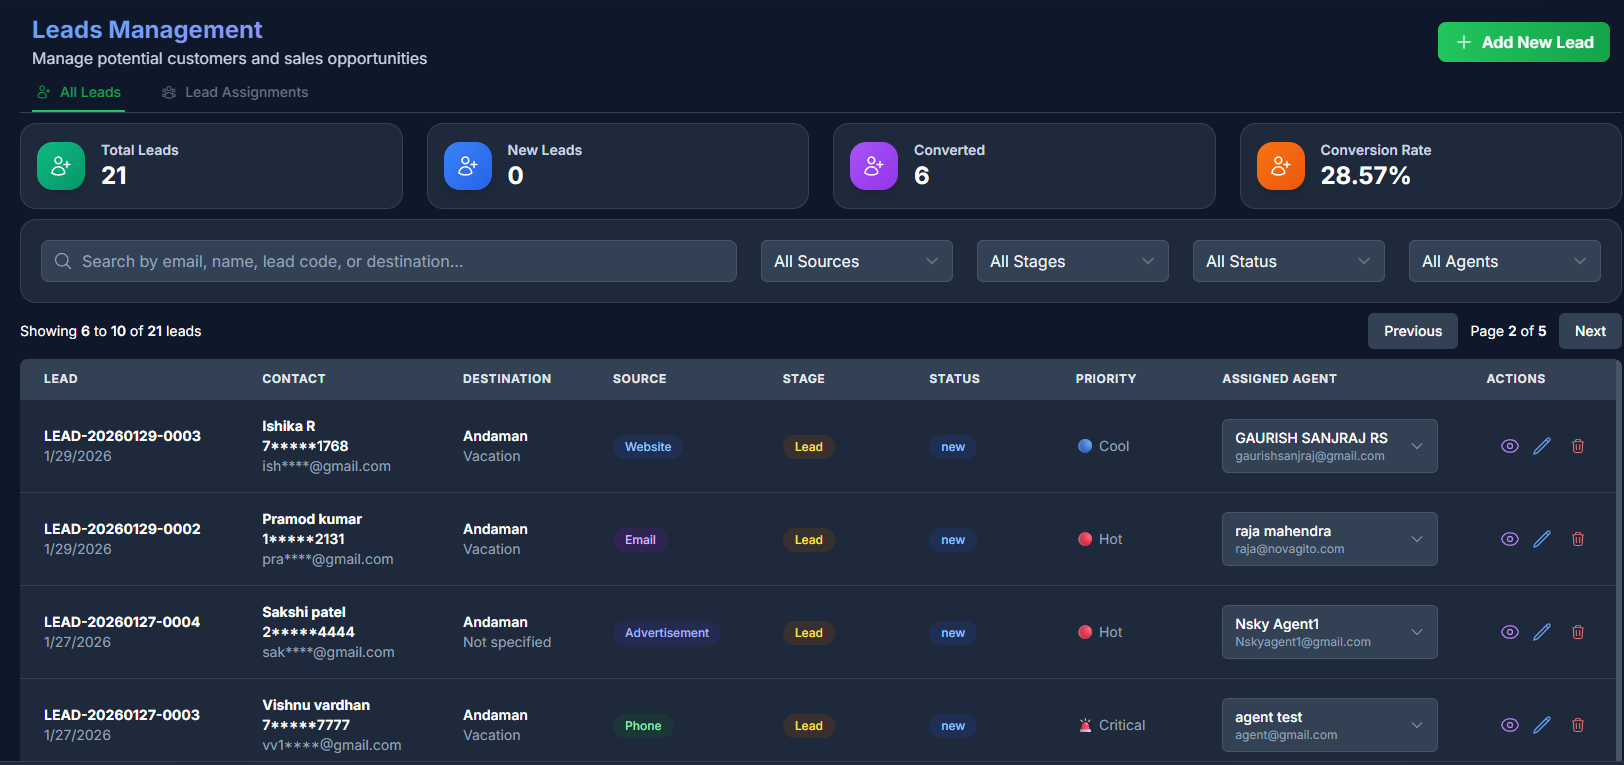The width and height of the screenshot is (1624, 765).
Task: Click the purple Converted card icon
Action: tap(874, 166)
